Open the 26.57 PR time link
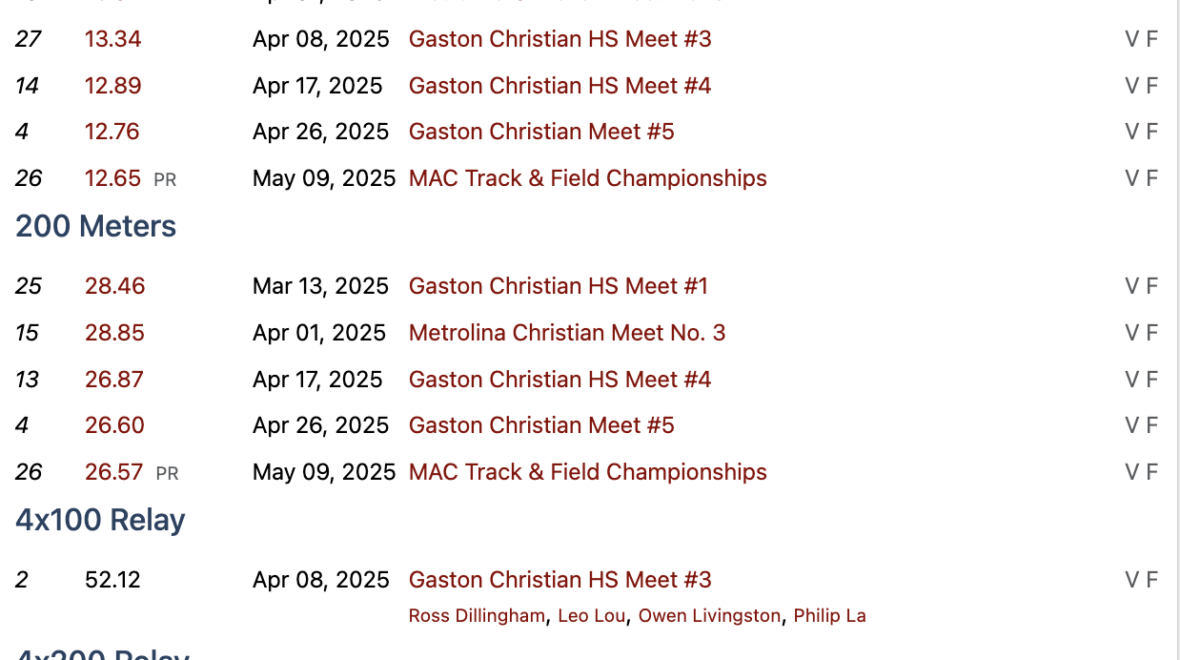 (114, 472)
